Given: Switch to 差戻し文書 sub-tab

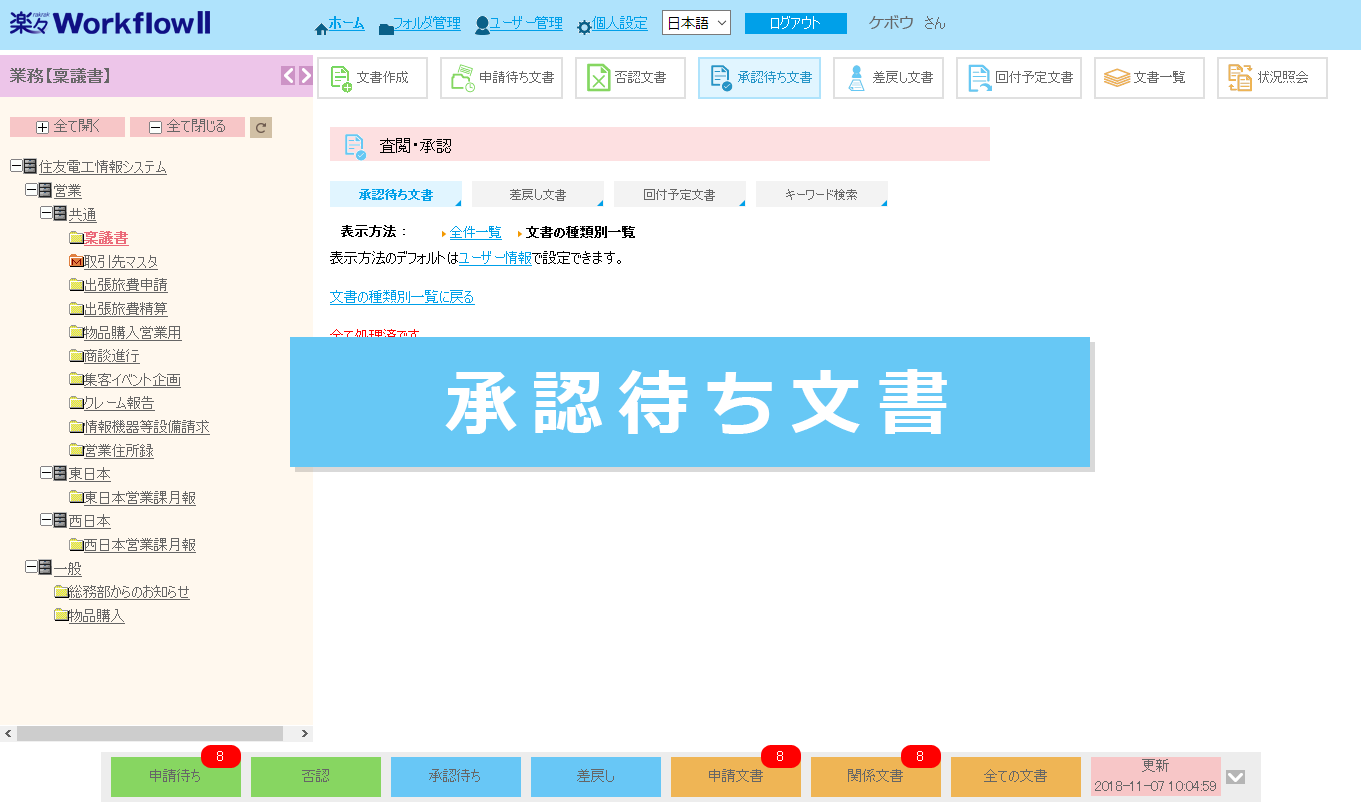Looking at the screenshot, I should point(538,194).
